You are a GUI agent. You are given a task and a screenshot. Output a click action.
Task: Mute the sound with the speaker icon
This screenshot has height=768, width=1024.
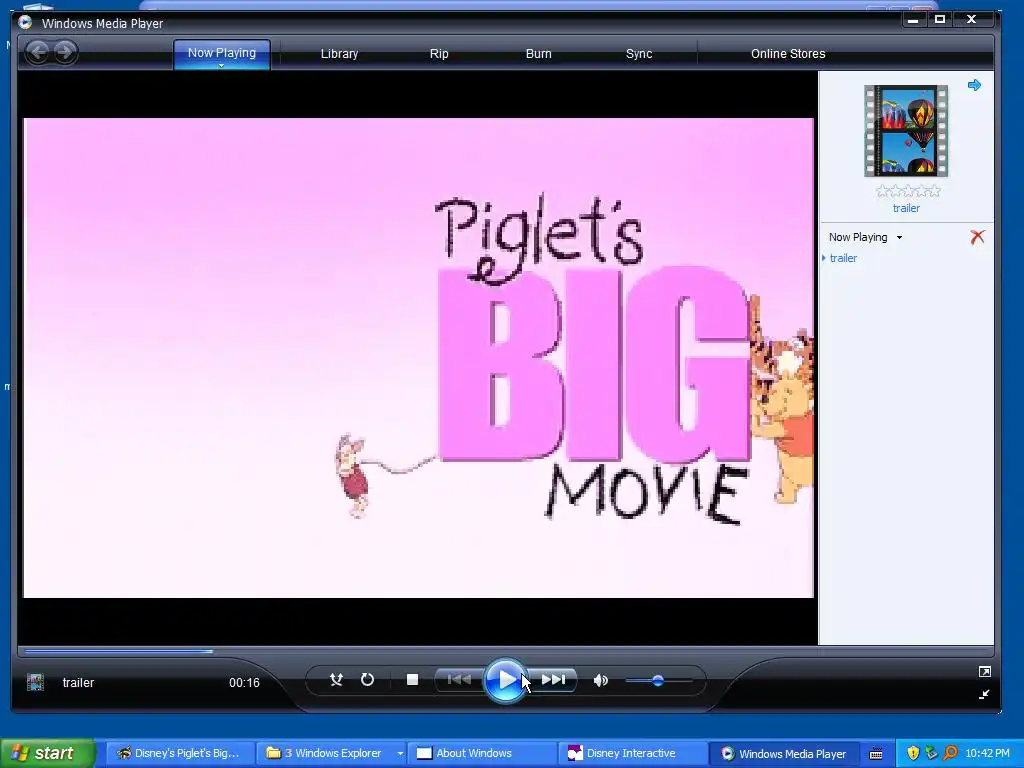click(601, 680)
